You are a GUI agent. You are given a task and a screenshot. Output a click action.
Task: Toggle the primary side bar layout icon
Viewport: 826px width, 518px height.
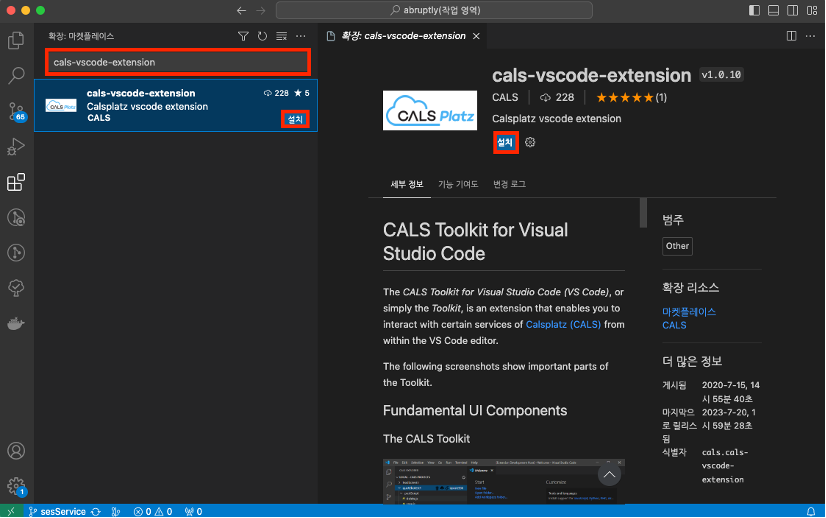click(754, 11)
